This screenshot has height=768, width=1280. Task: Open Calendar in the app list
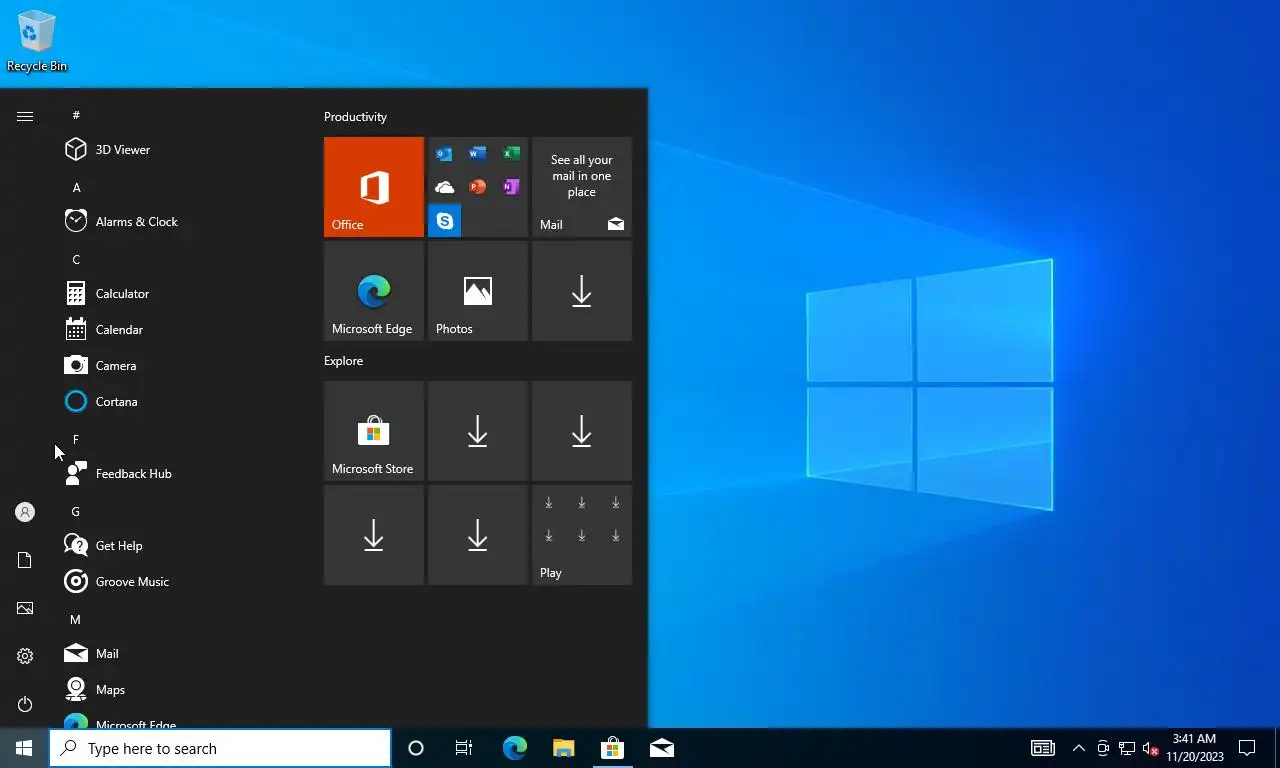(x=180, y=329)
